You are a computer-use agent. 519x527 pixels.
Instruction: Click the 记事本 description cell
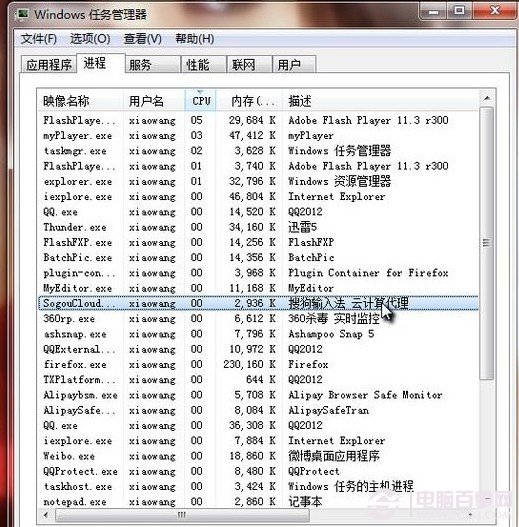[305, 501]
